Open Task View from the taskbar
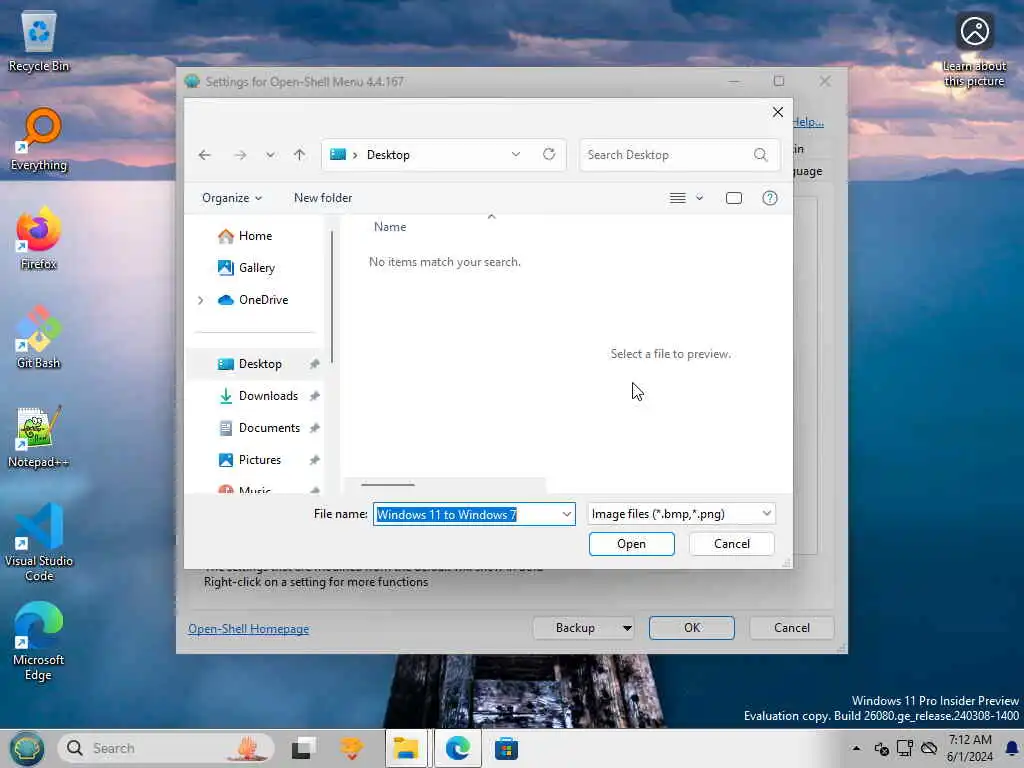This screenshot has height=768, width=1024. 303,748
